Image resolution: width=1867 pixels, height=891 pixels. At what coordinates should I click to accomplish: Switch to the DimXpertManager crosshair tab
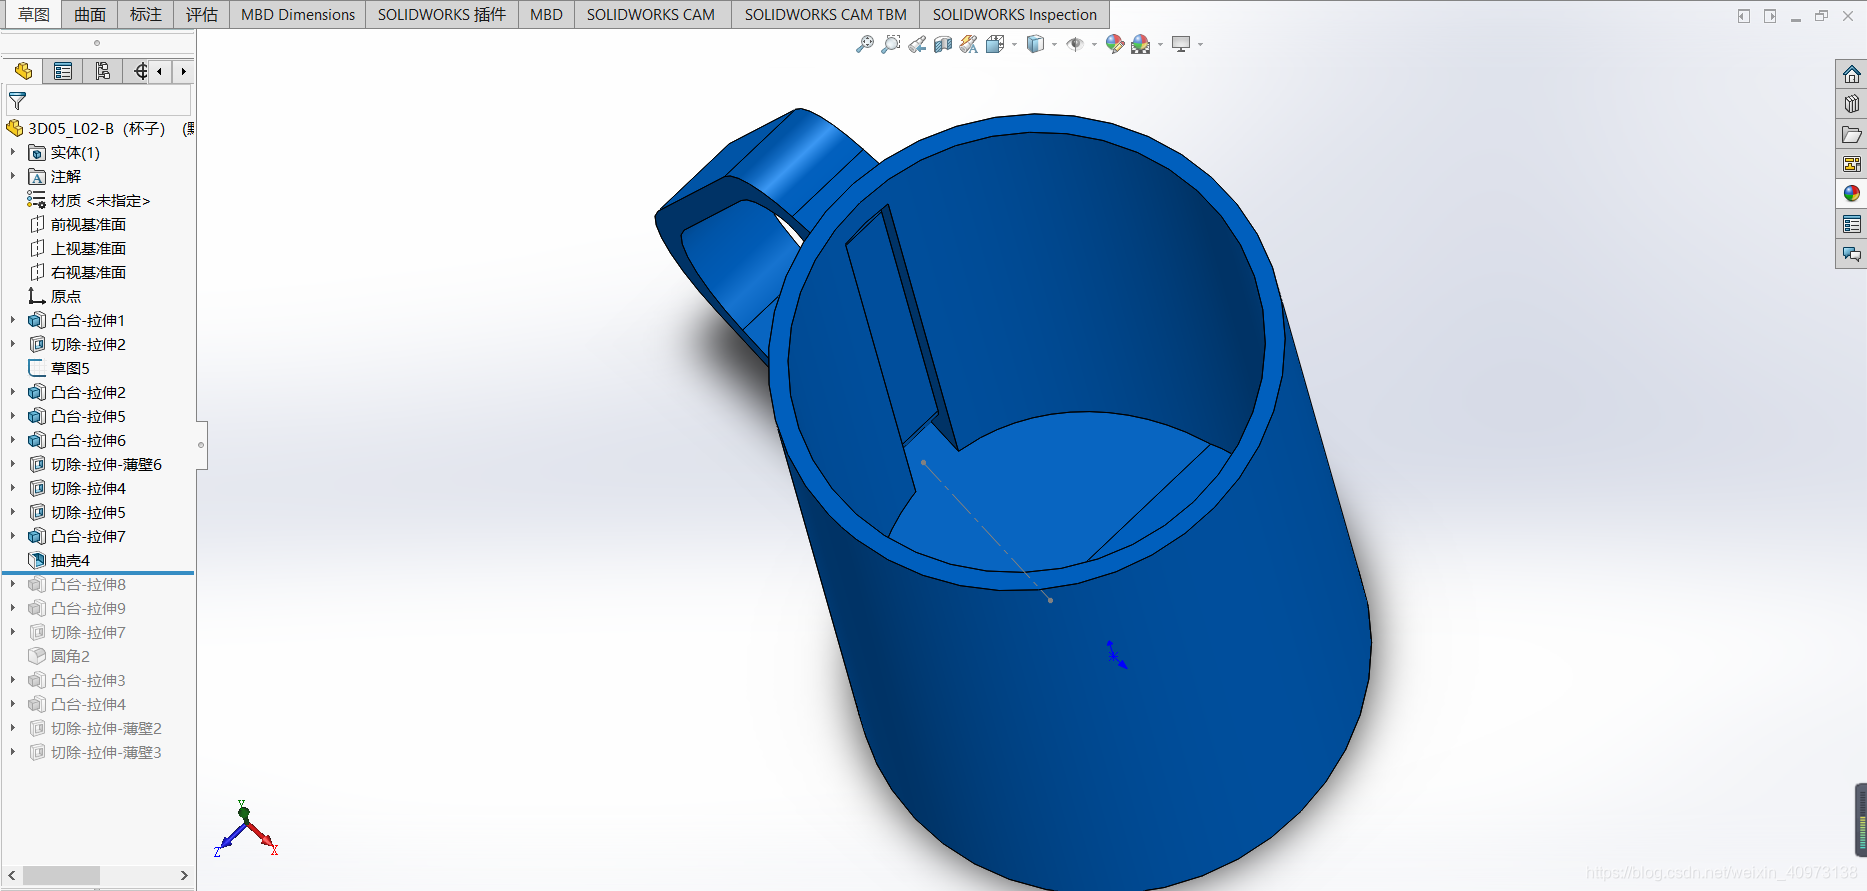tap(140, 71)
